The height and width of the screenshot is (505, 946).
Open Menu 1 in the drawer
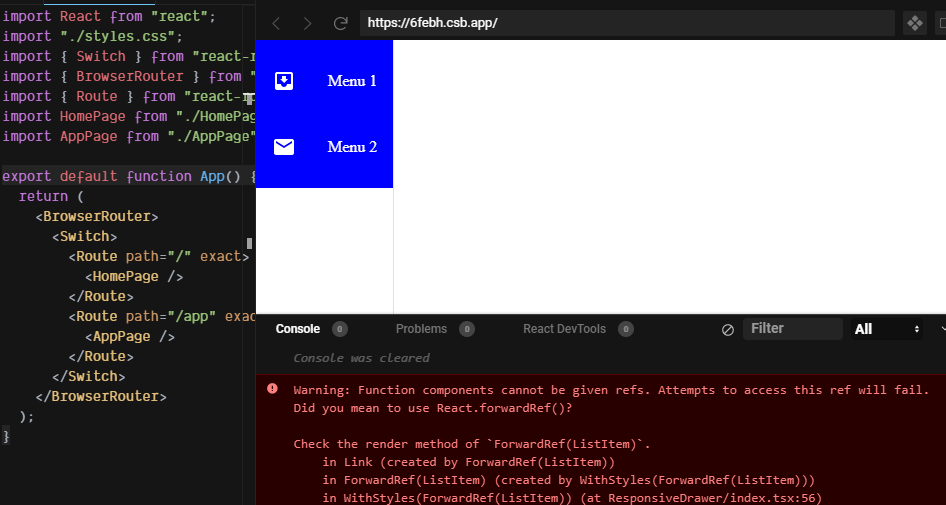[x=325, y=81]
